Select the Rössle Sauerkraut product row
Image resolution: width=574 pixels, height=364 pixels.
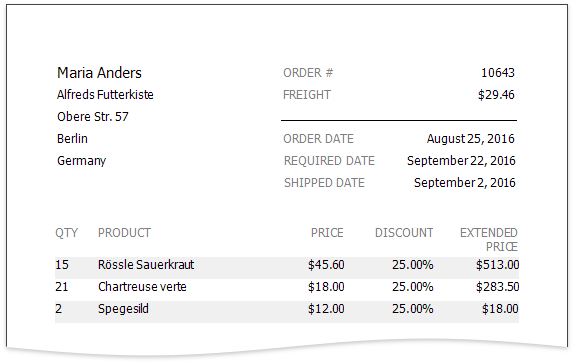pos(287,264)
